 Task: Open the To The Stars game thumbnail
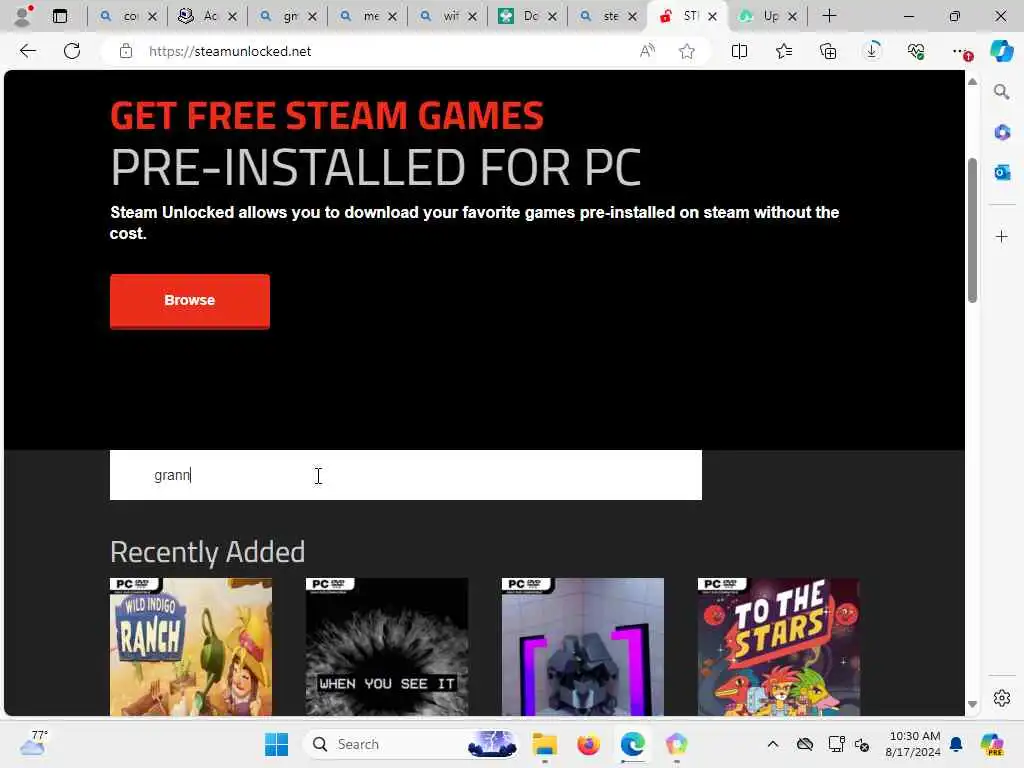pyautogui.click(x=778, y=647)
